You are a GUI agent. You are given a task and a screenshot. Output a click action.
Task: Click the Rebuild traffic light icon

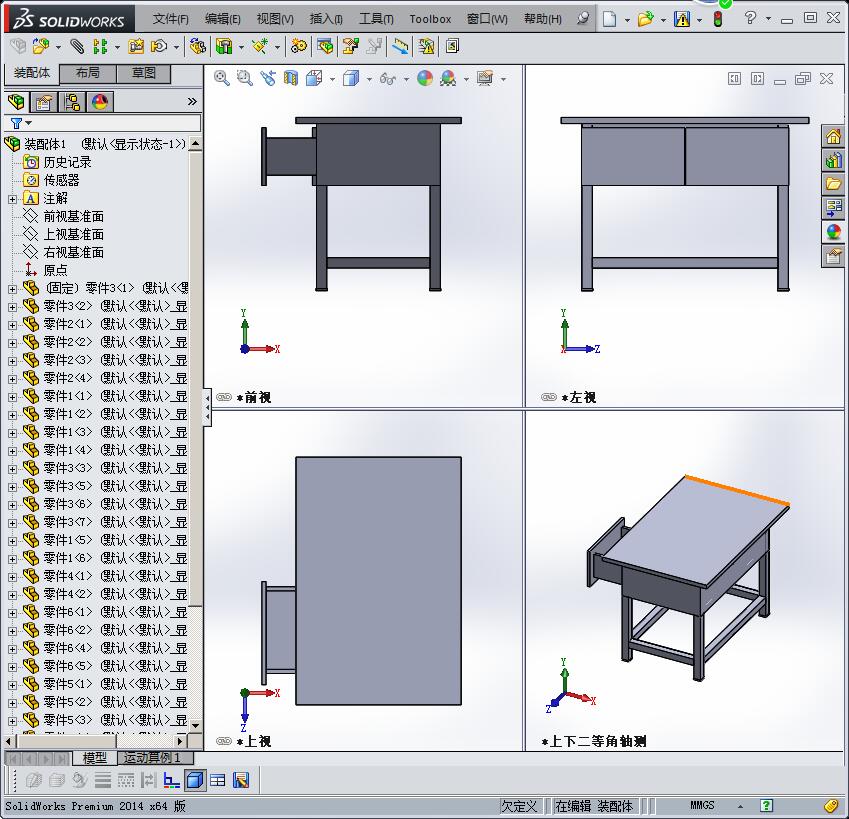pos(719,19)
